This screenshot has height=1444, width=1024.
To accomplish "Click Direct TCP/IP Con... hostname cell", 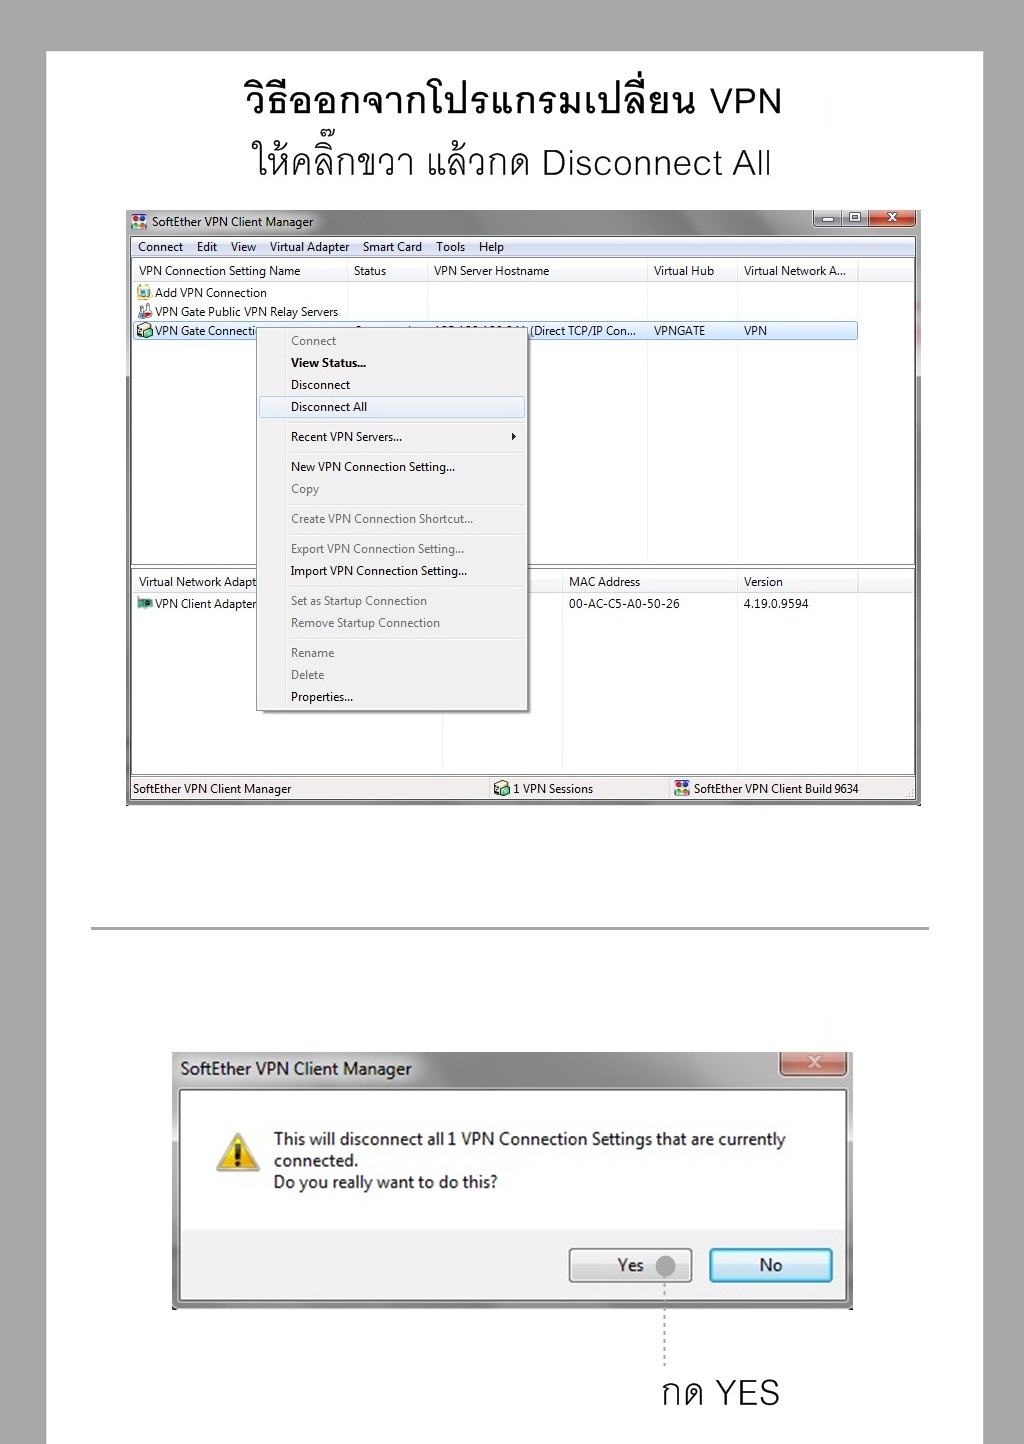I will pyautogui.click(x=583, y=331).
